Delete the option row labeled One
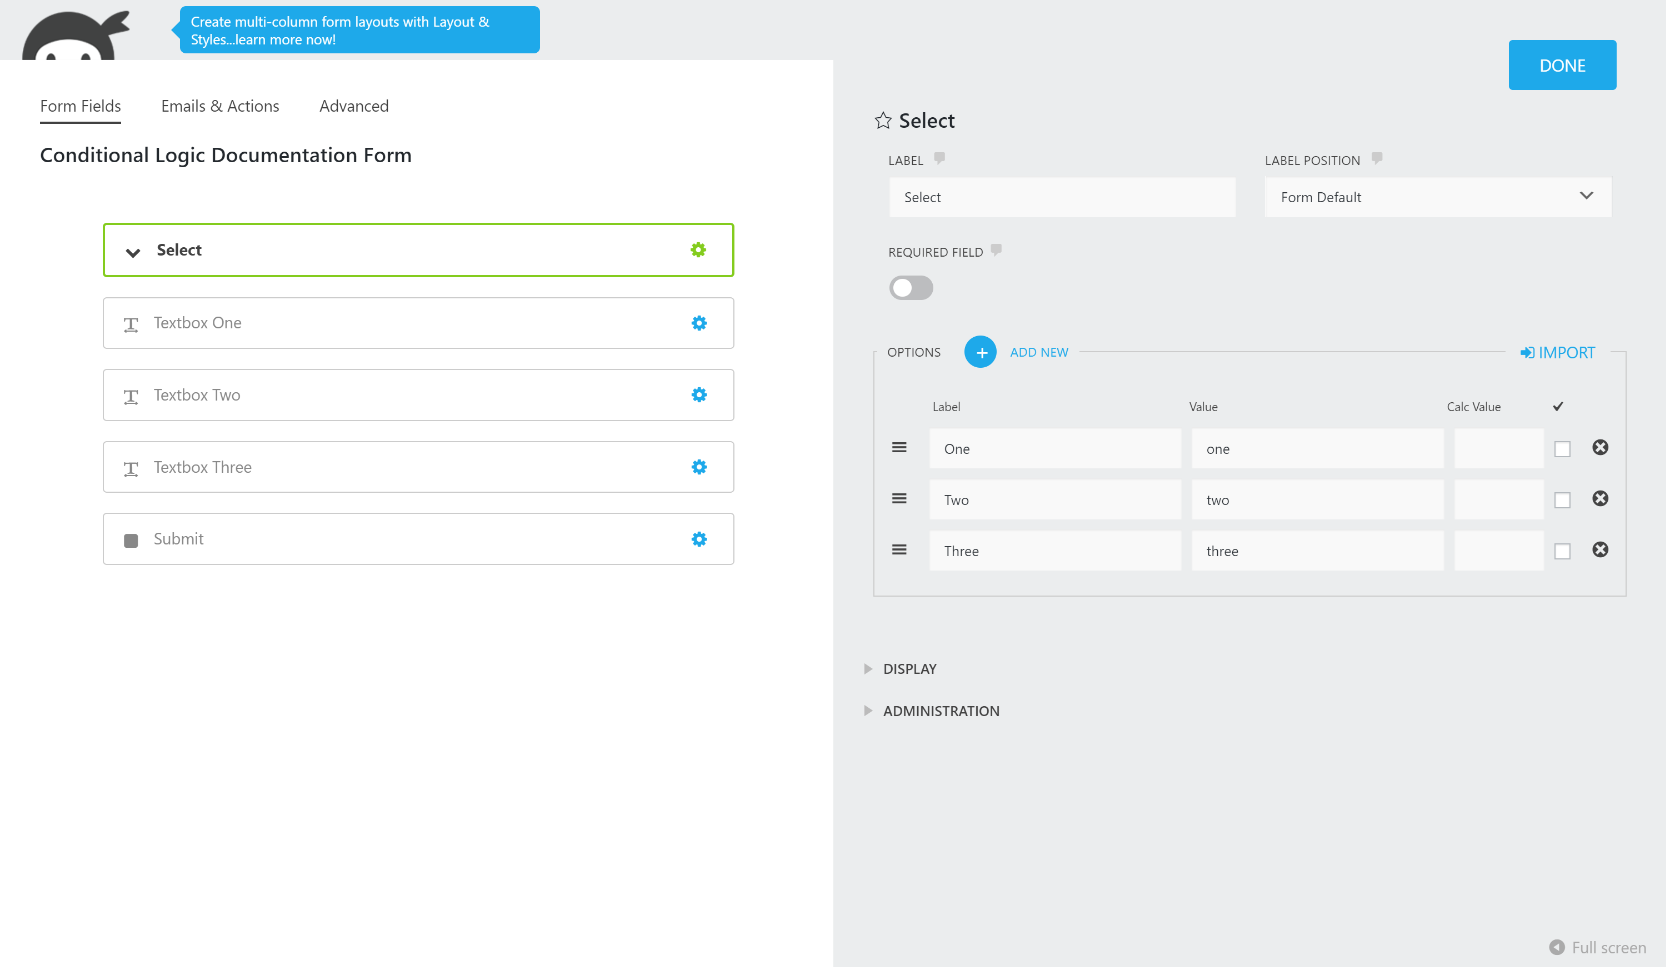The height and width of the screenshot is (967, 1666). click(1600, 448)
